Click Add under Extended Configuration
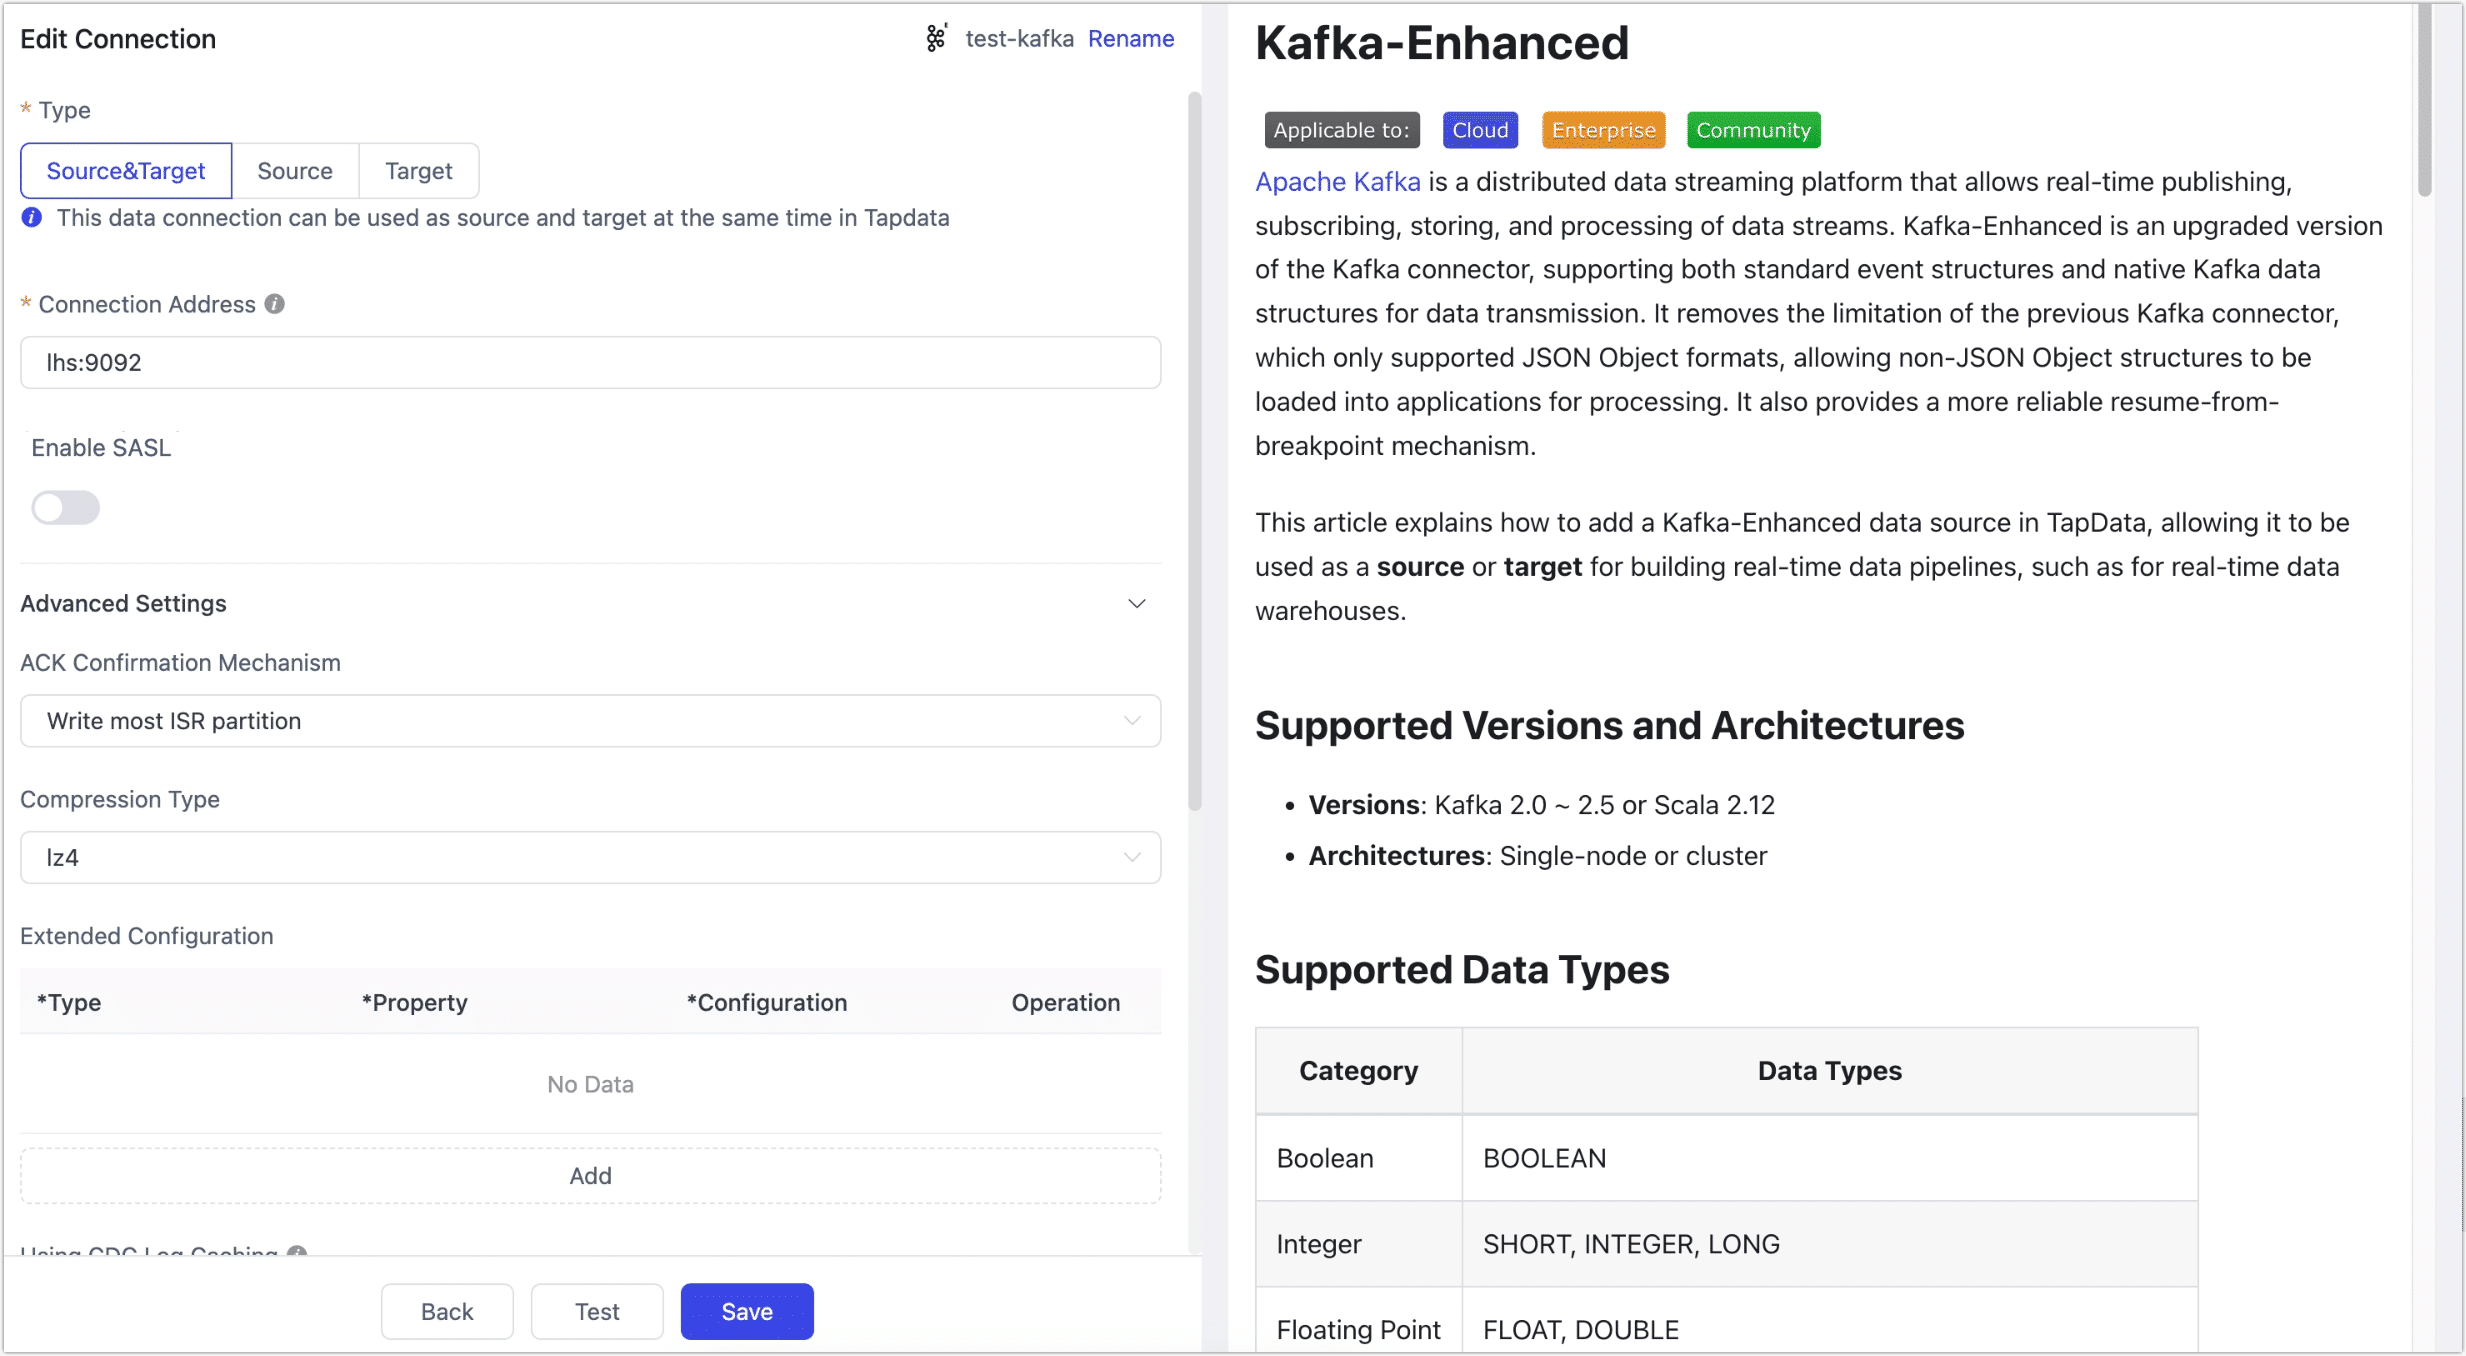 (x=590, y=1175)
